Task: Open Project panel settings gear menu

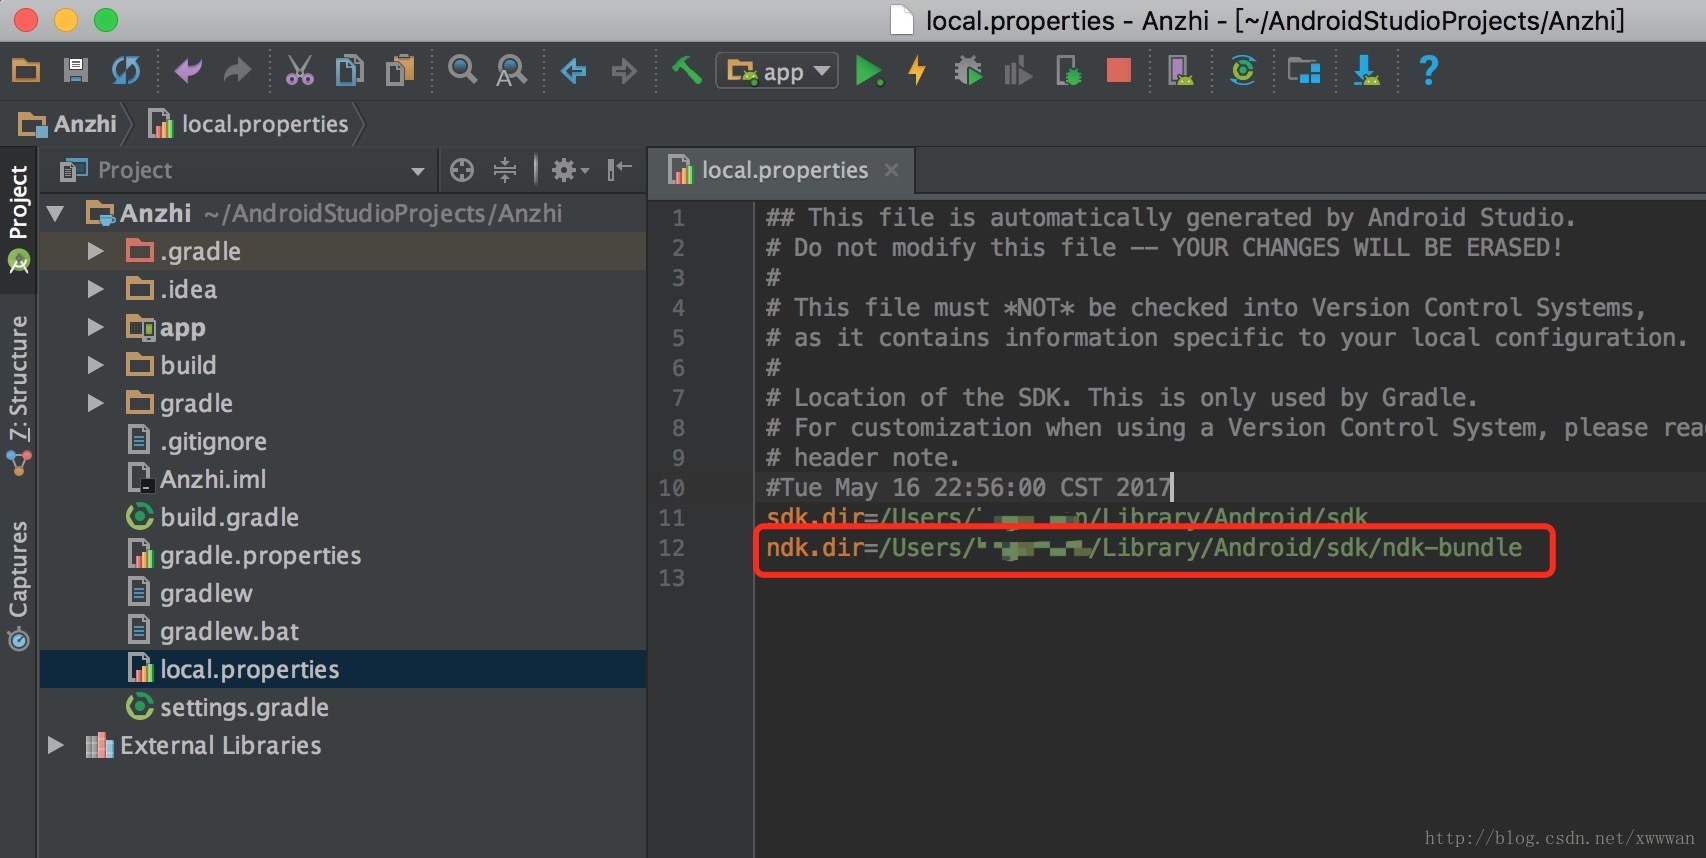Action: (x=570, y=170)
